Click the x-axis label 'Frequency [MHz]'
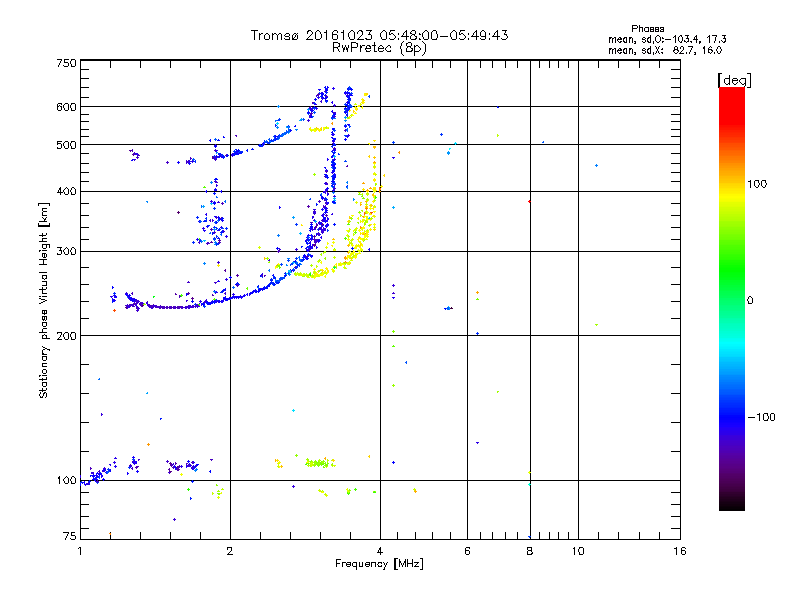 pyautogui.click(x=379, y=564)
